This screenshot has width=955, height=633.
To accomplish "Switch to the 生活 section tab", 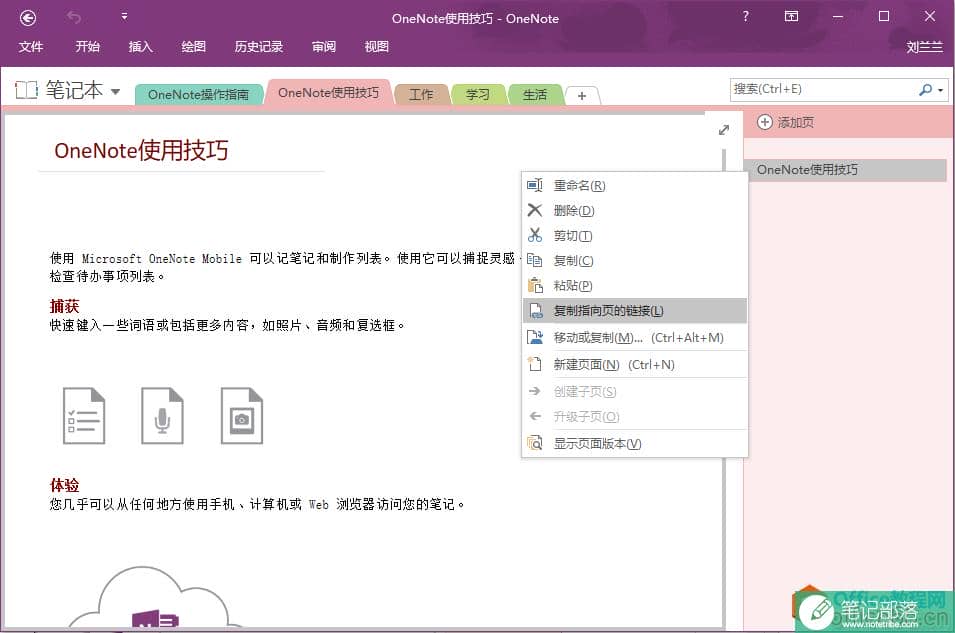I will [x=535, y=94].
